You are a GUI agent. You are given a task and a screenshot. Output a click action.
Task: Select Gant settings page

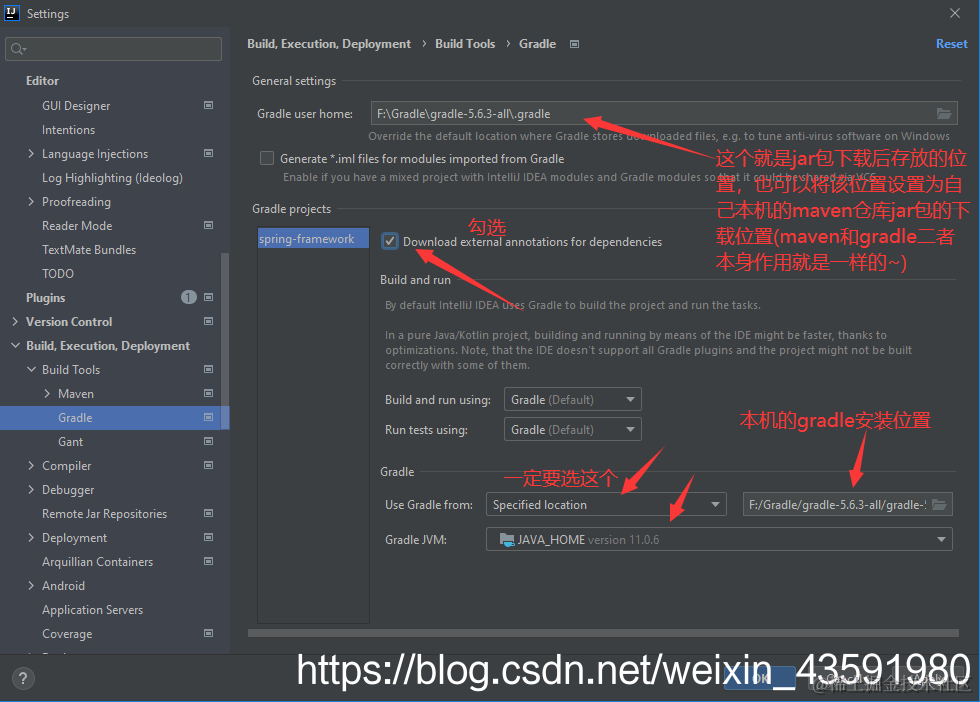coord(70,441)
